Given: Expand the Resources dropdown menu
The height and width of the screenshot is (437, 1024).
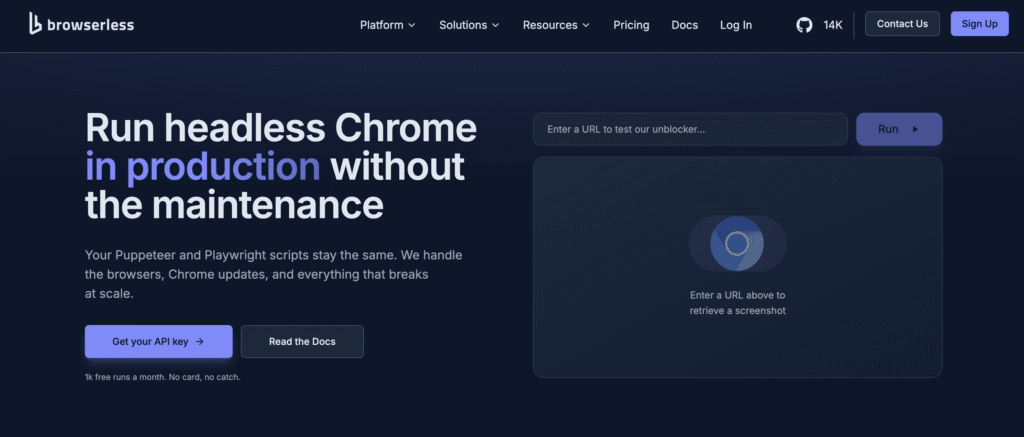Looking at the screenshot, I should [556, 25].
